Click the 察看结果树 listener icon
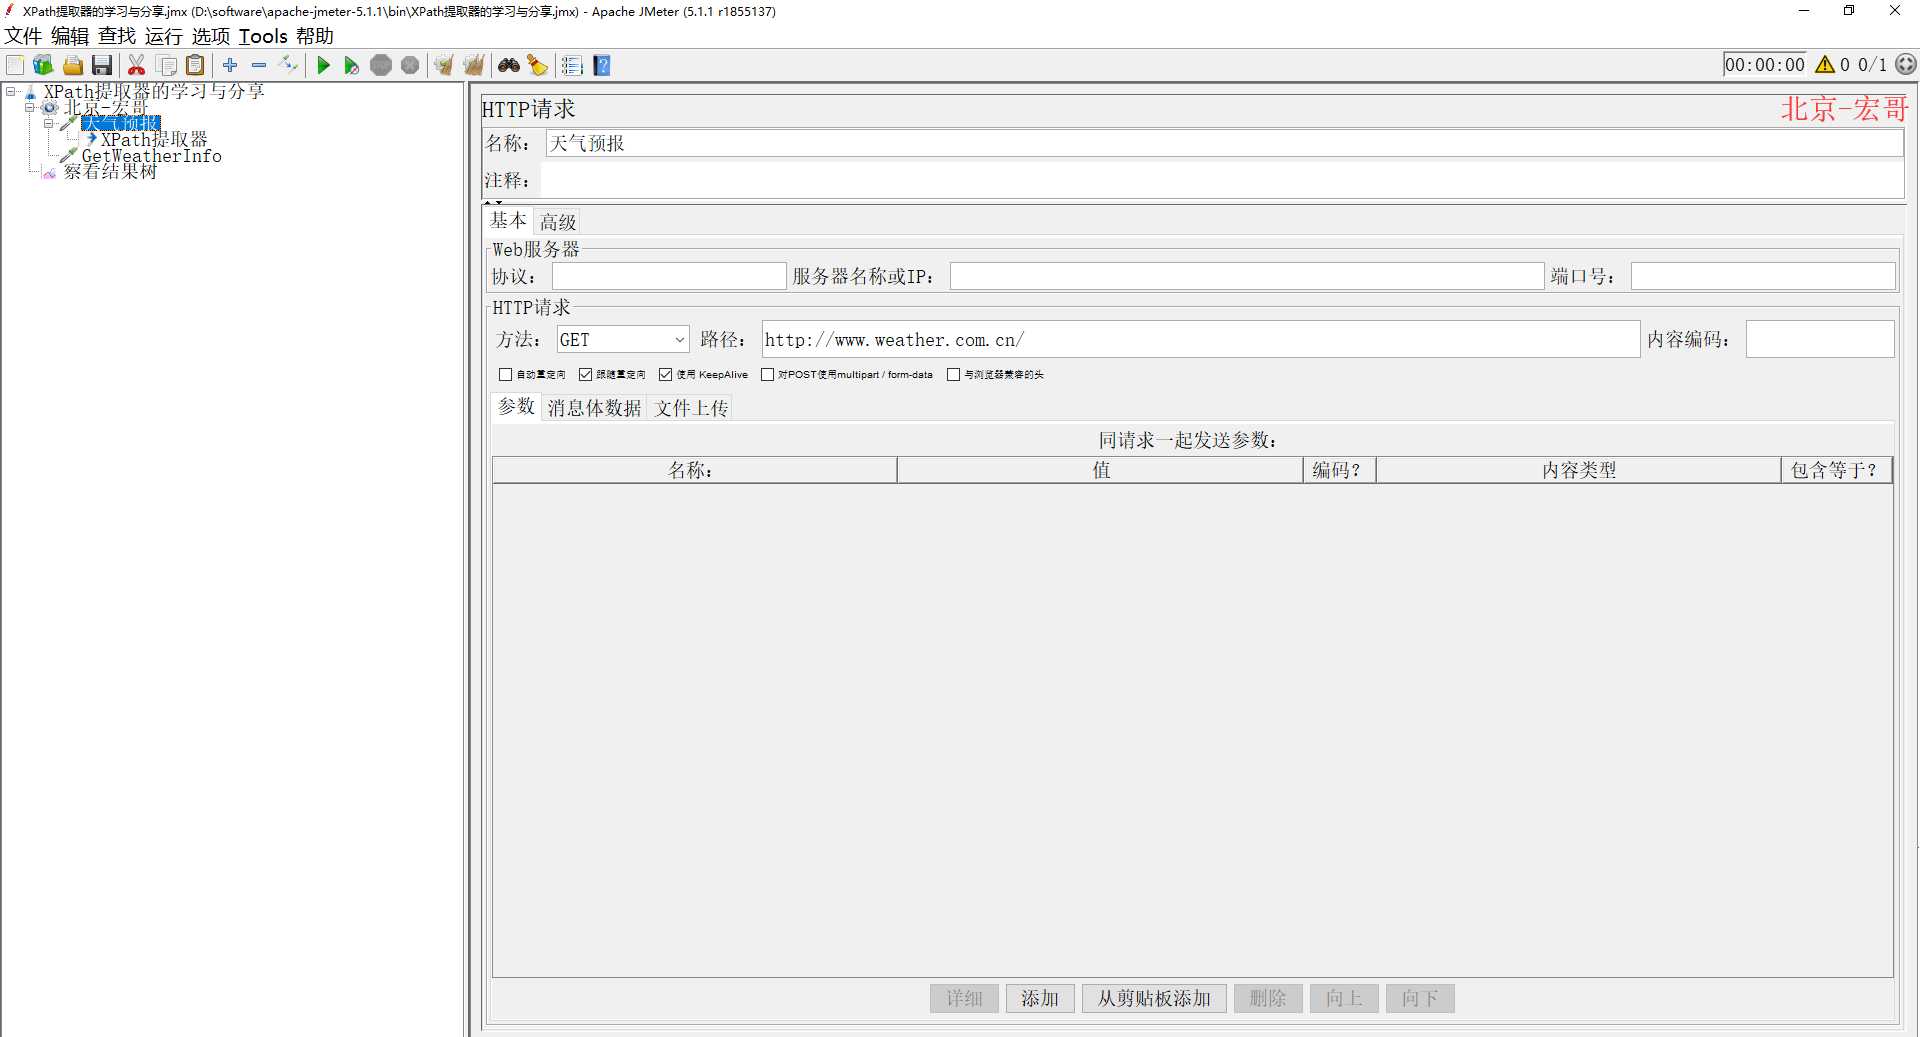 click(50, 173)
